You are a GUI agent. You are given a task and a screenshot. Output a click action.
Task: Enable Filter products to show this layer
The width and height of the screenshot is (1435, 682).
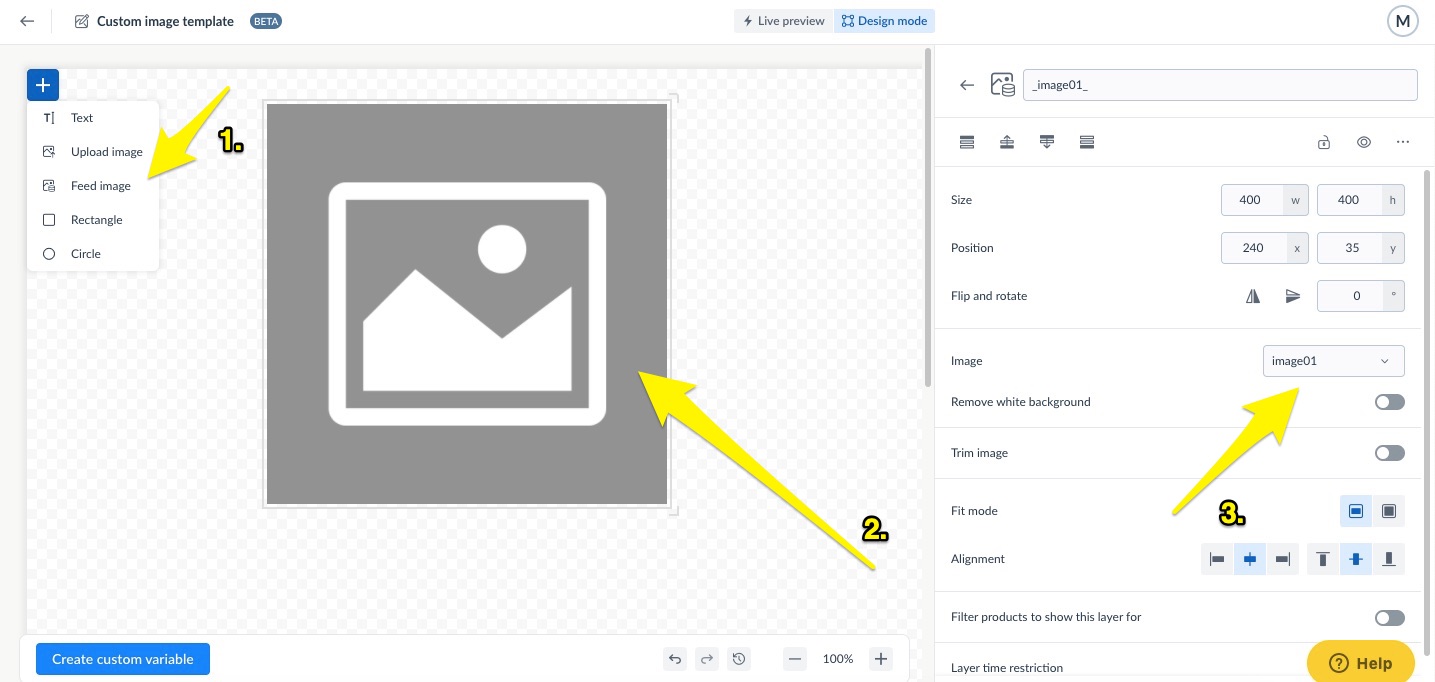tap(1389, 618)
